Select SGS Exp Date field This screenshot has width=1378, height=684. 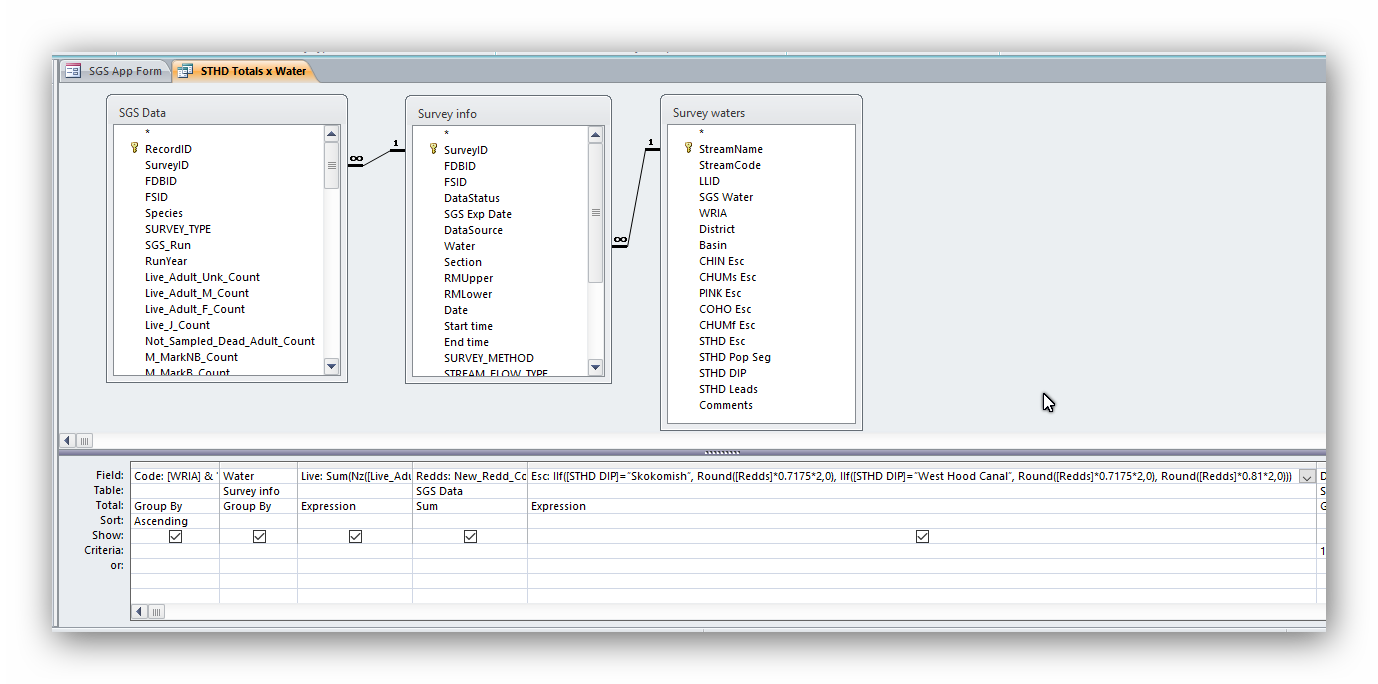478,214
